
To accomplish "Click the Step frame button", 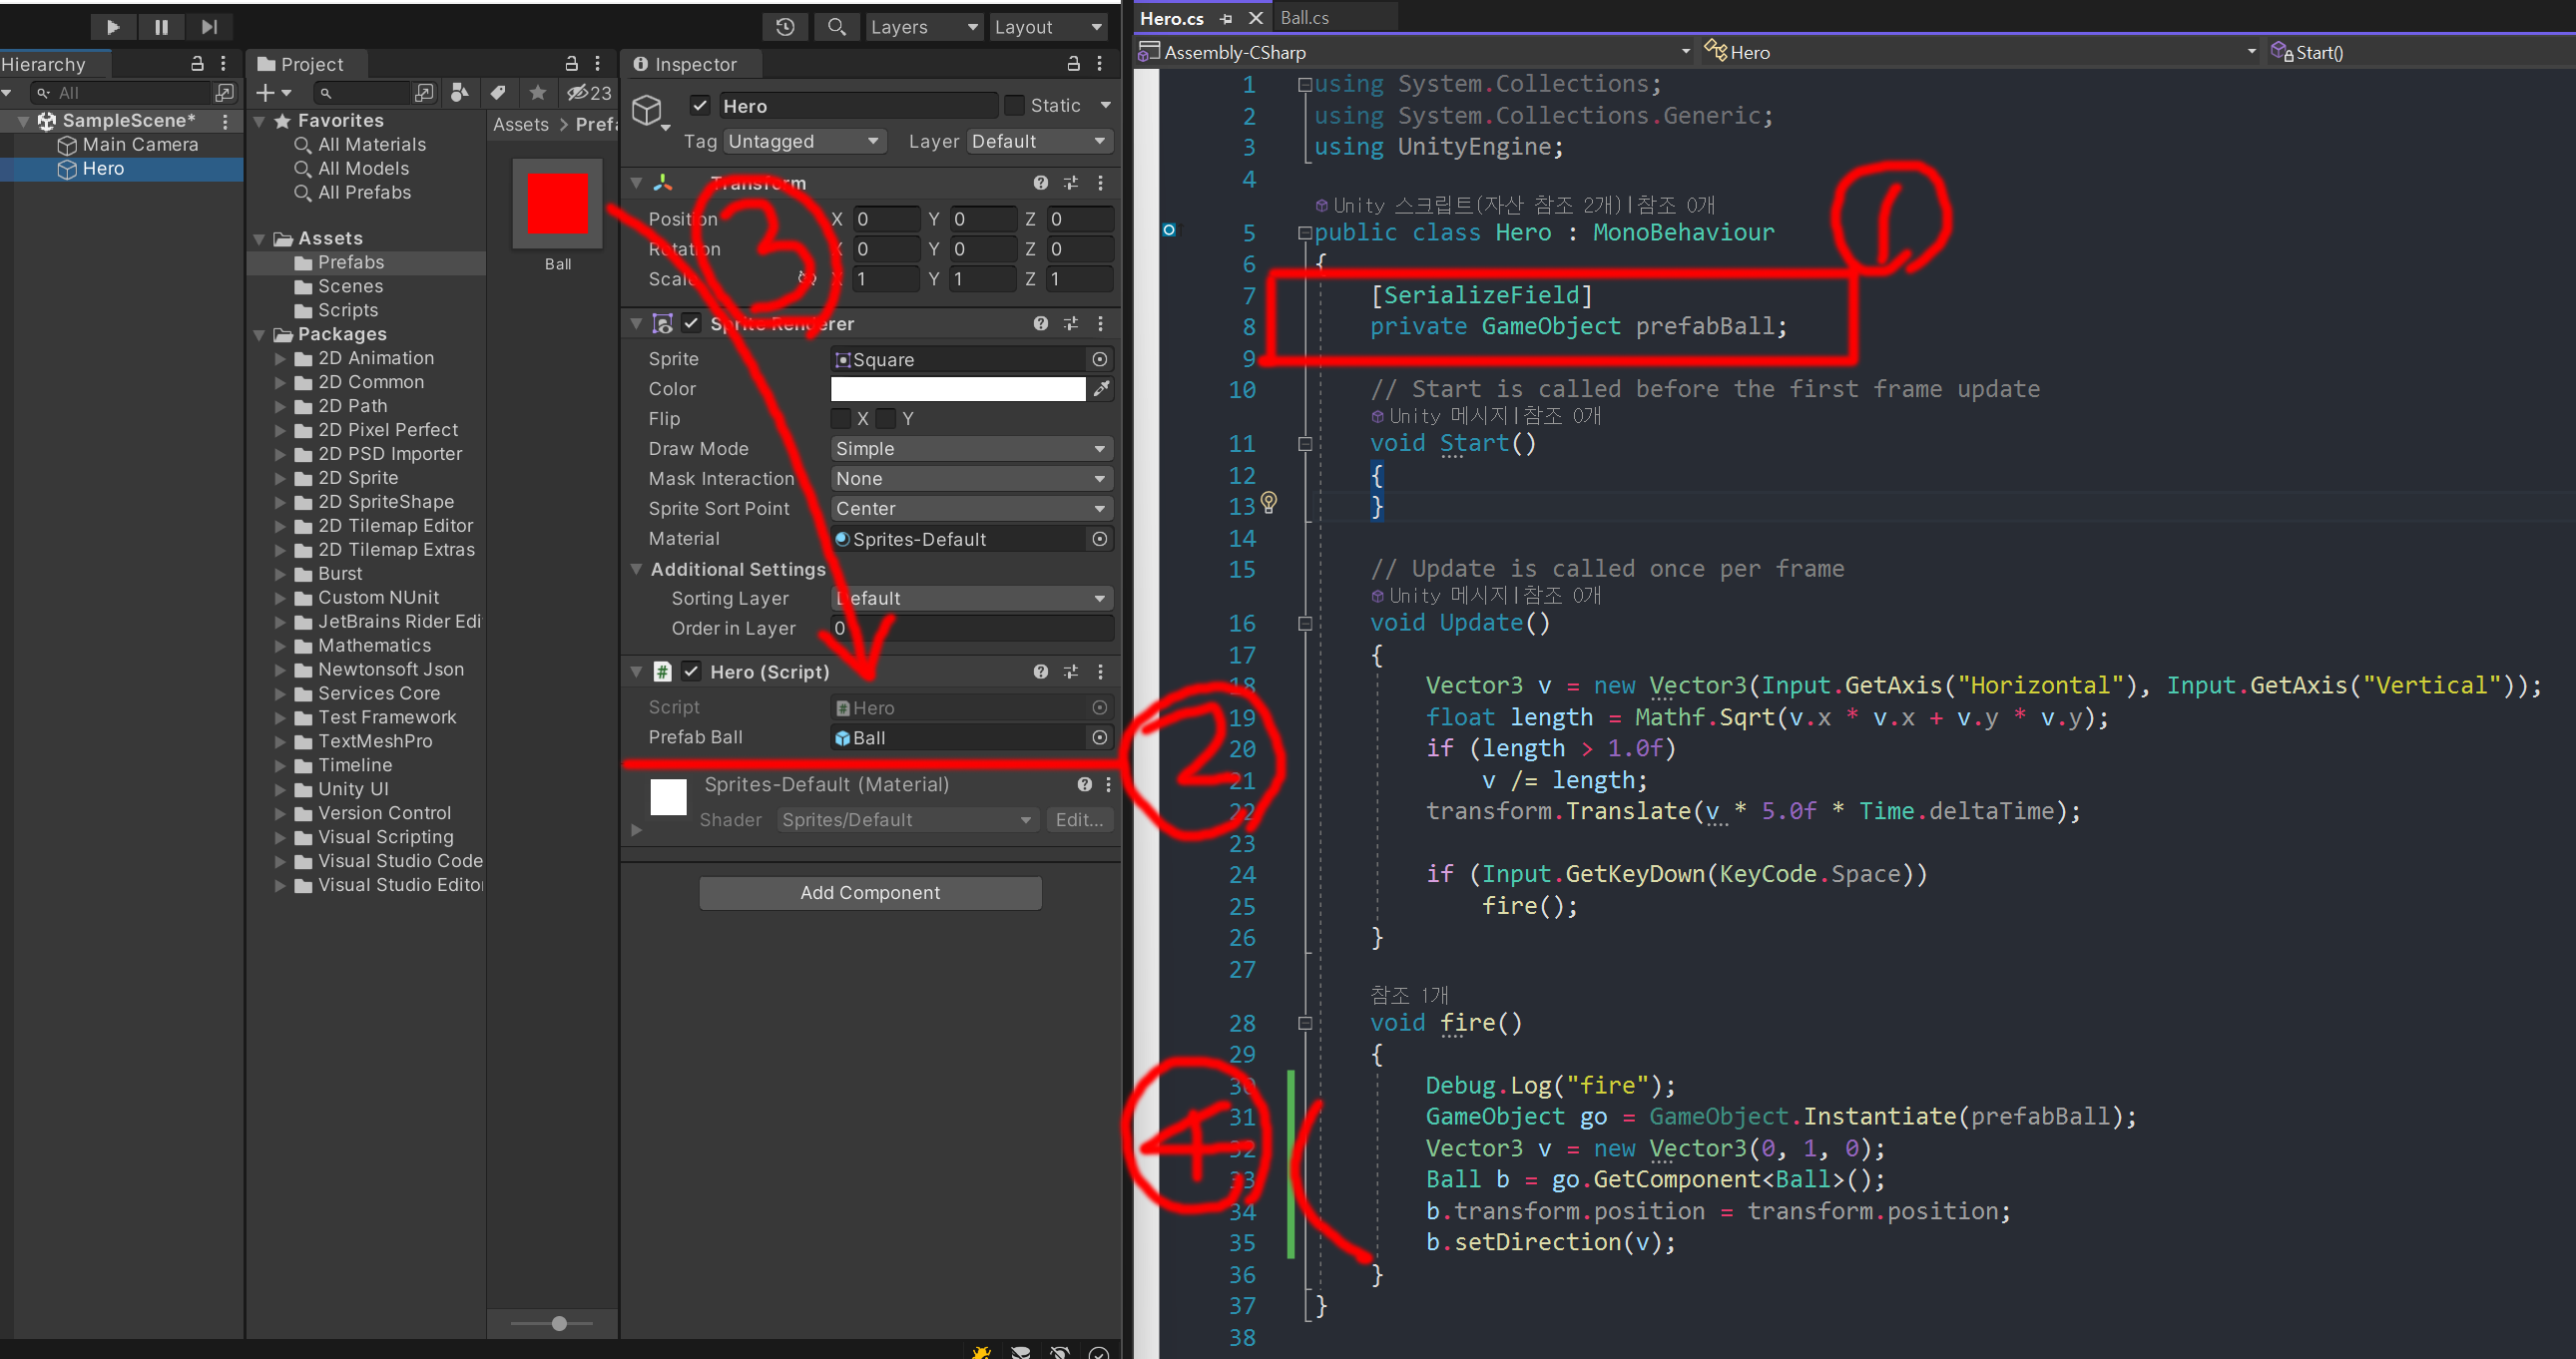I will (x=208, y=27).
